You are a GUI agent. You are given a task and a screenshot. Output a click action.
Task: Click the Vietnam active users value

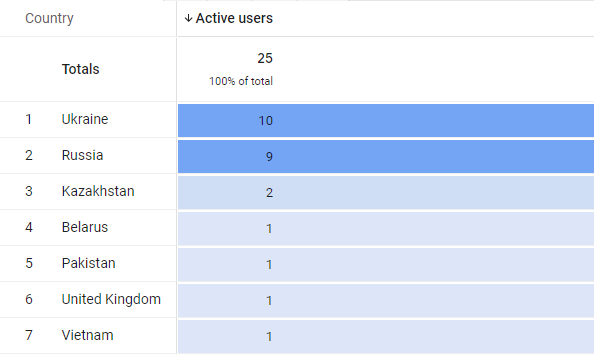pos(269,337)
